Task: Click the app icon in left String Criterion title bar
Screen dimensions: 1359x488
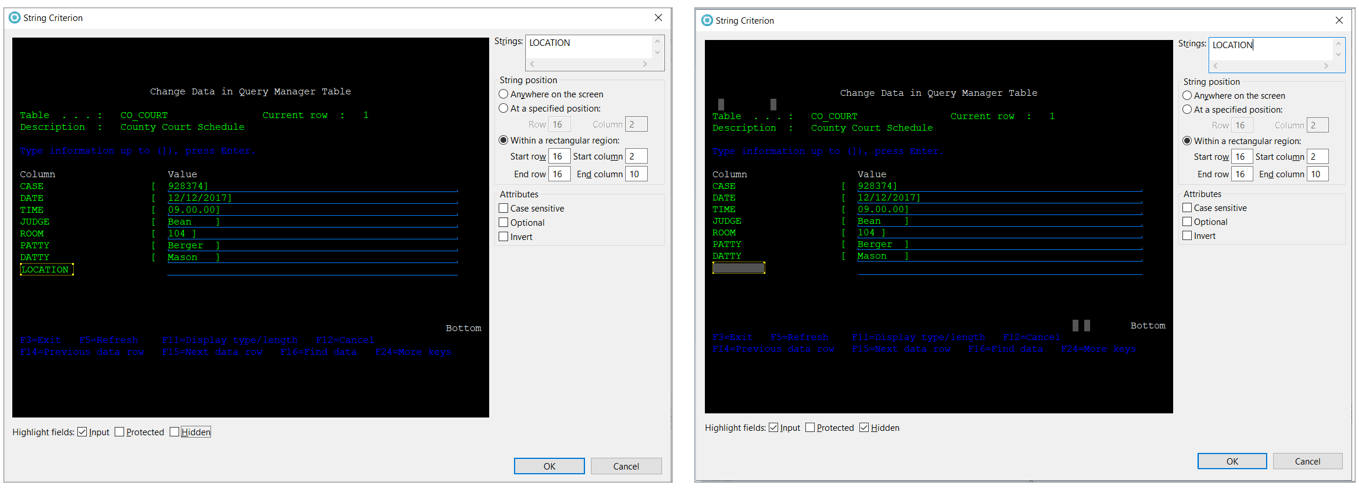Action: (x=15, y=18)
